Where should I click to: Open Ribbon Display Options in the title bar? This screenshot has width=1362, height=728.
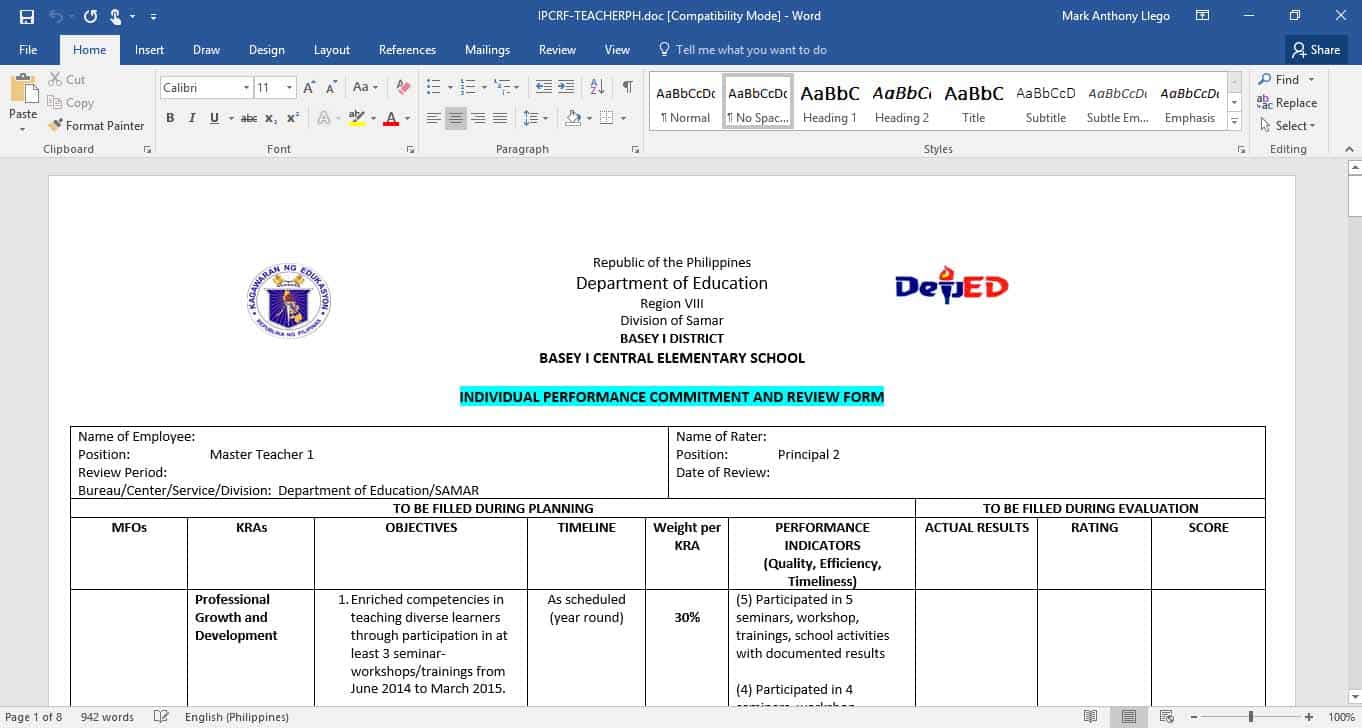click(1203, 16)
